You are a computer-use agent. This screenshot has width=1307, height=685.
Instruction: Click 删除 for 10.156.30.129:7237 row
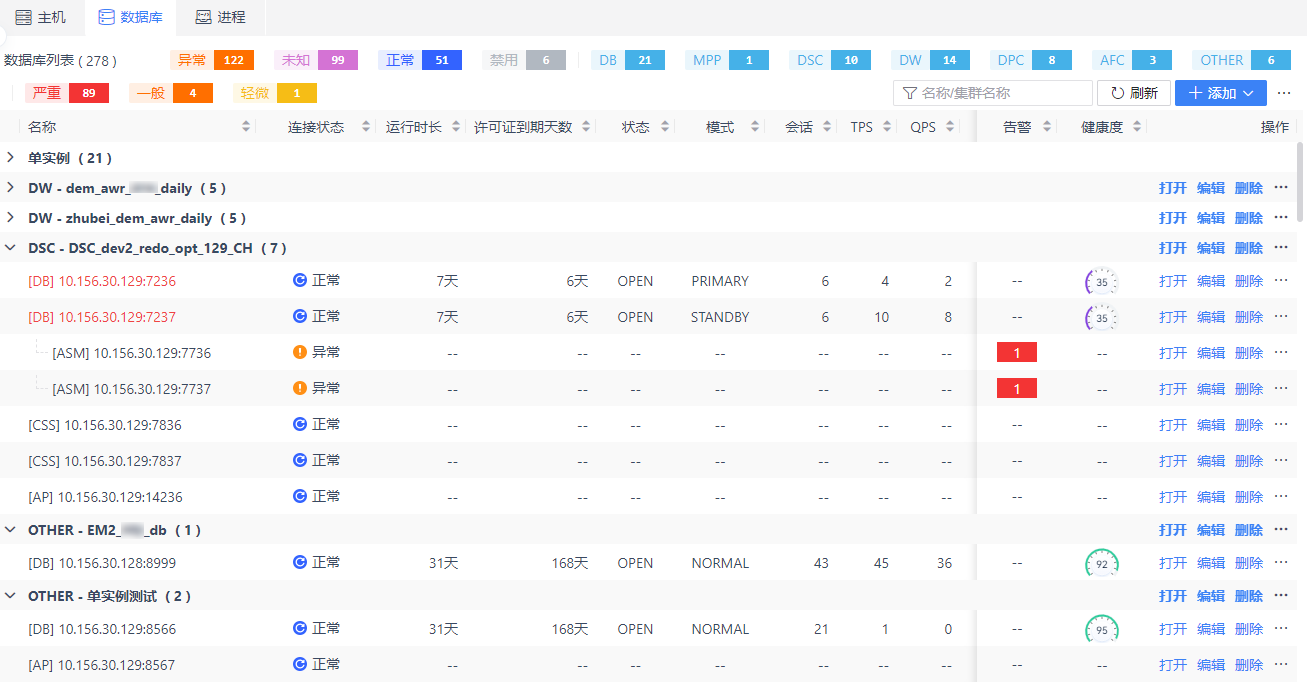tap(1249, 317)
